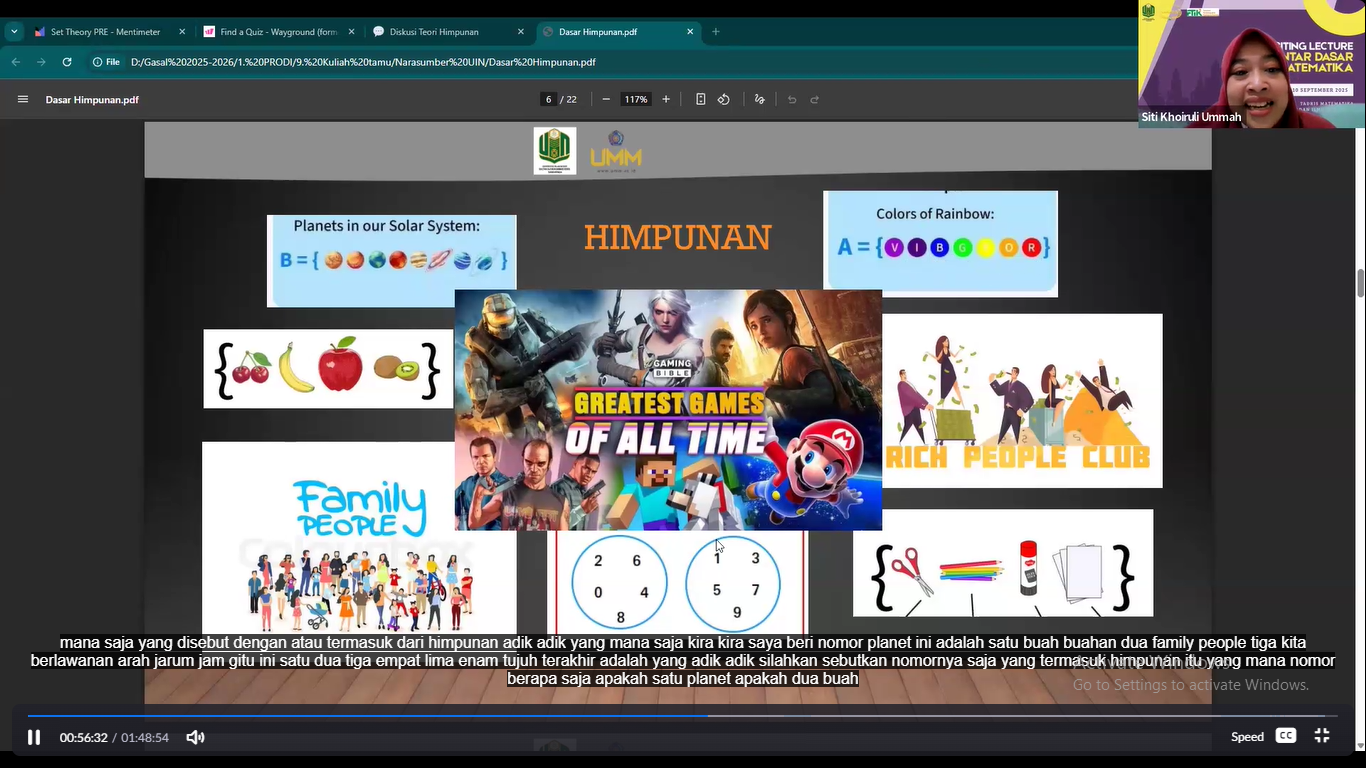This screenshot has height=768, width=1366.
Task: Click the Rich People Club picture
Action: tap(1022, 401)
